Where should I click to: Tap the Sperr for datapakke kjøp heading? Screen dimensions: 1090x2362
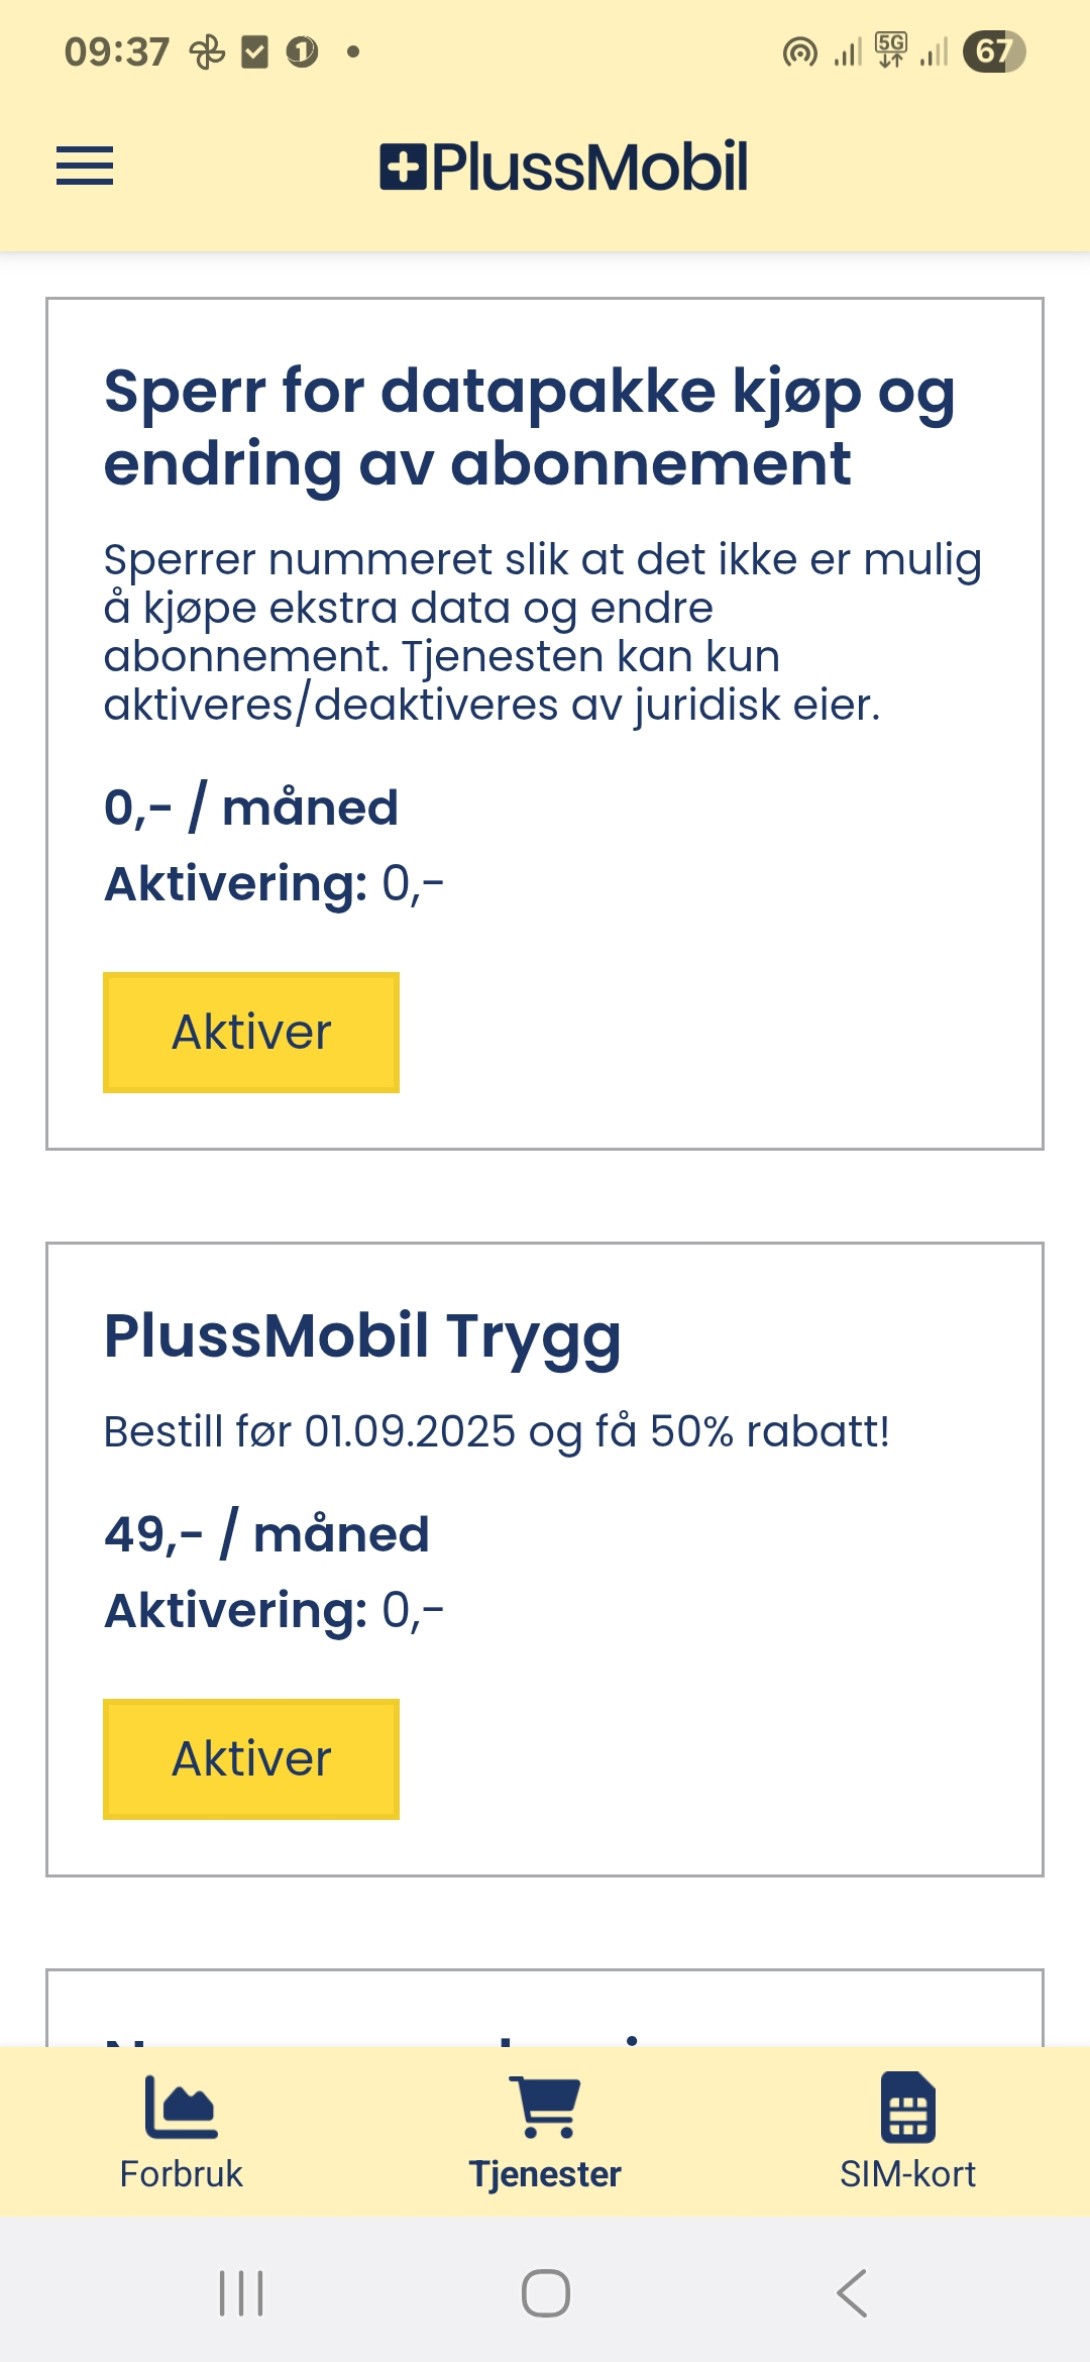pyautogui.click(x=530, y=427)
